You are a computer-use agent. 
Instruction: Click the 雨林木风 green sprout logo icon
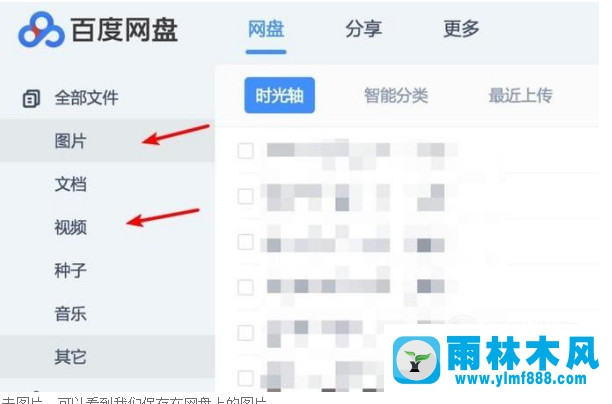pos(416,360)
